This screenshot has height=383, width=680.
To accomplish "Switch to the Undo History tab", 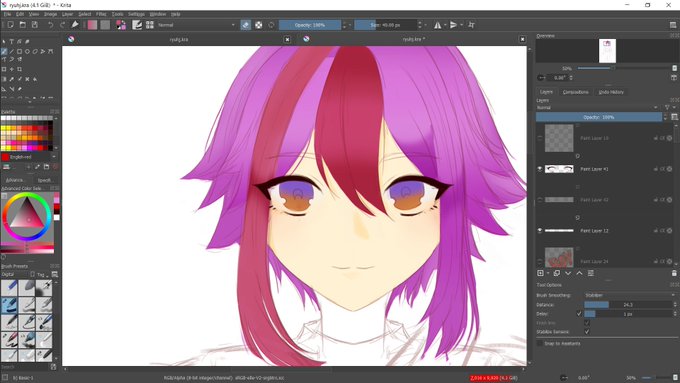I will 611,92.
